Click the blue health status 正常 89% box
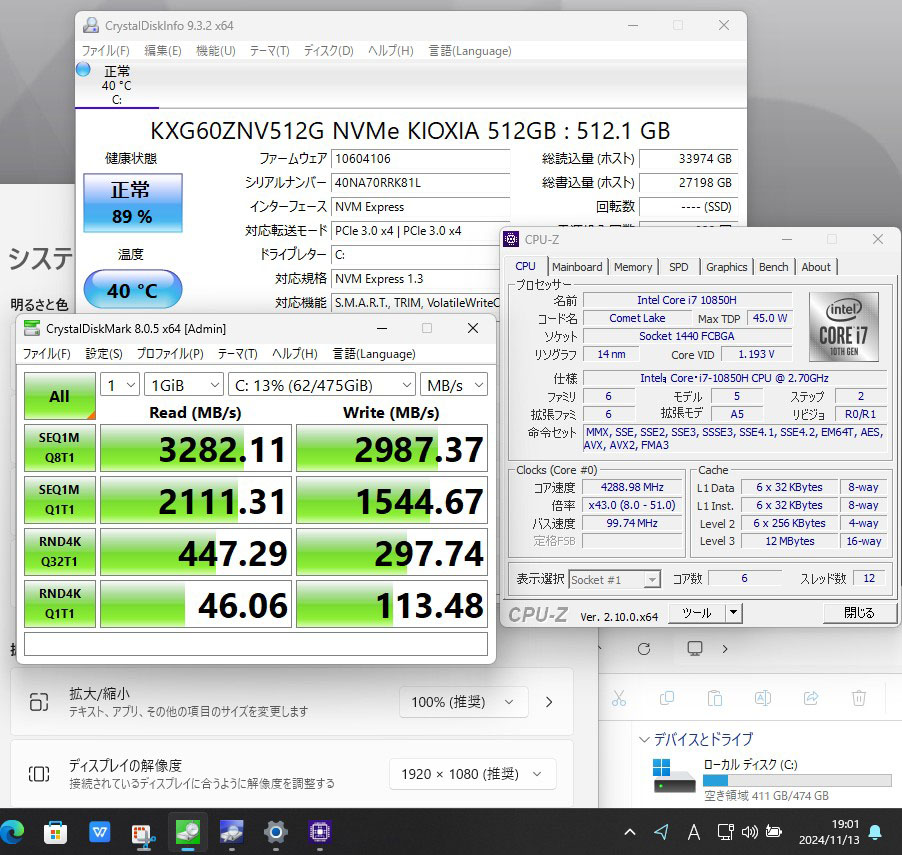Viewport: 902px width, 855px height. coord(132,202)
